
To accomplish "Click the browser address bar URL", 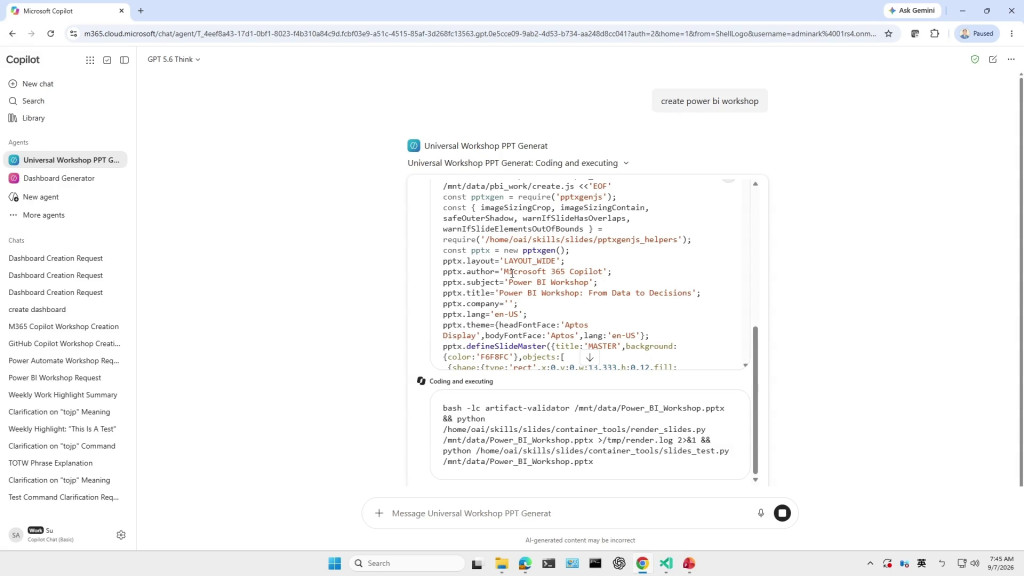I will tap(480, 33).
